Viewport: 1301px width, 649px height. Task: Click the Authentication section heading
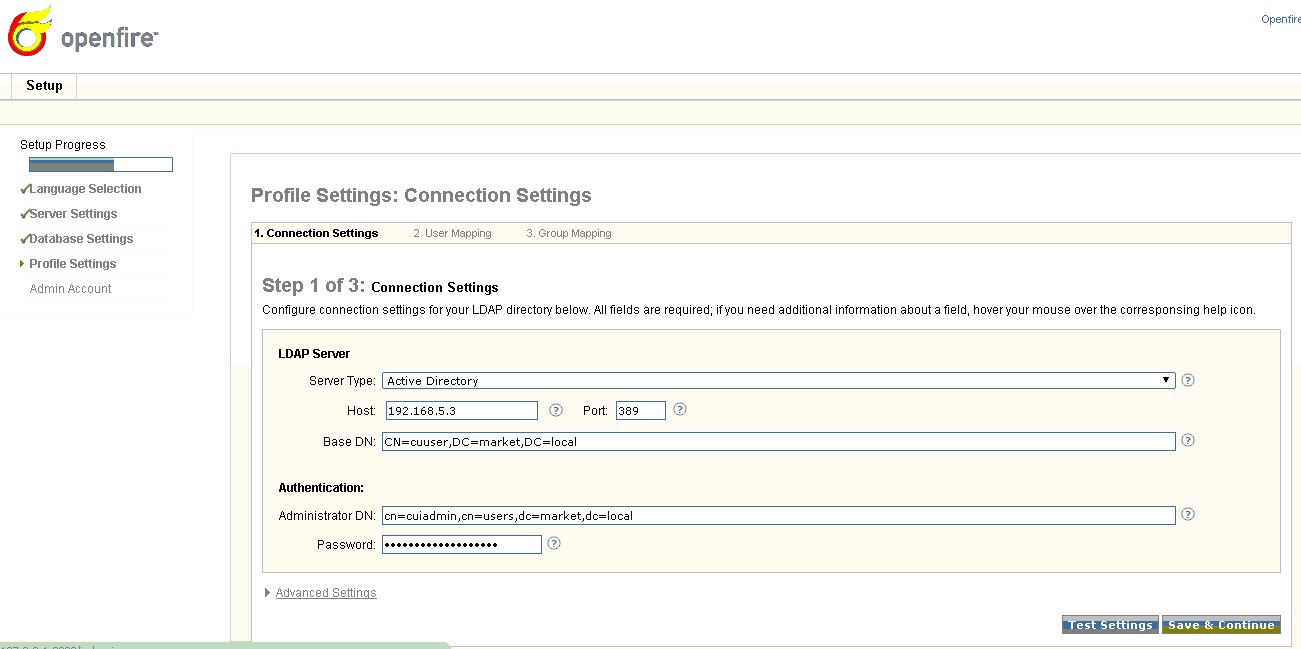(321, 488)
